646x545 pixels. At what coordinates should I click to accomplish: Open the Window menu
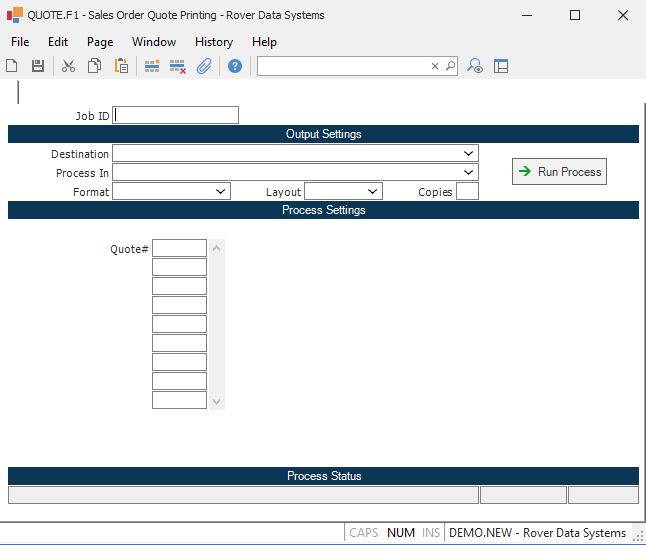pyautogui.click(x=153, y=42)
